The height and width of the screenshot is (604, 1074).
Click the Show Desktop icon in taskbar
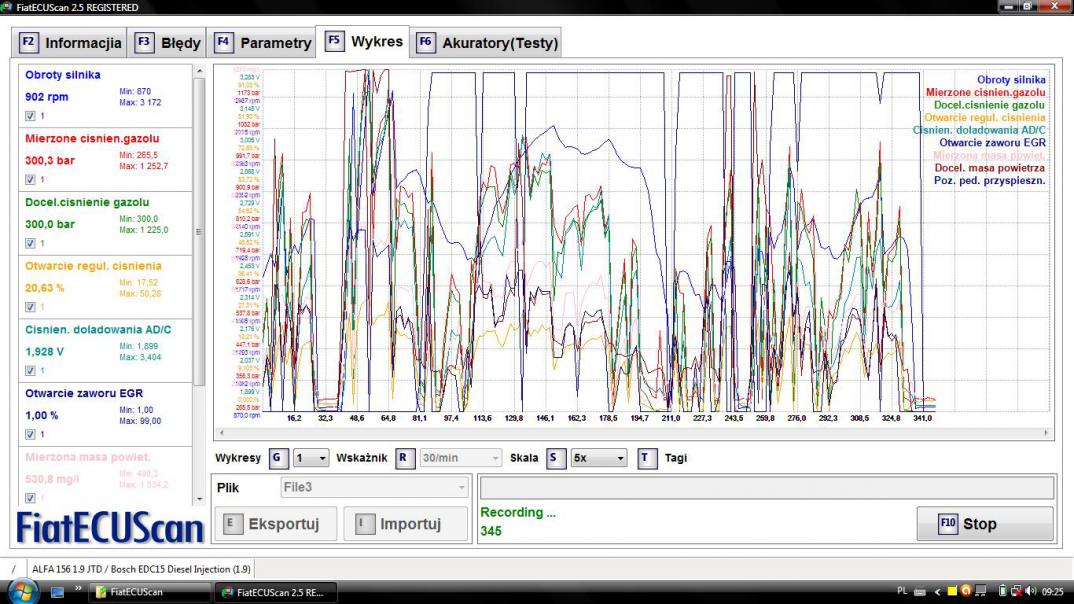click(x=57, y=591)
